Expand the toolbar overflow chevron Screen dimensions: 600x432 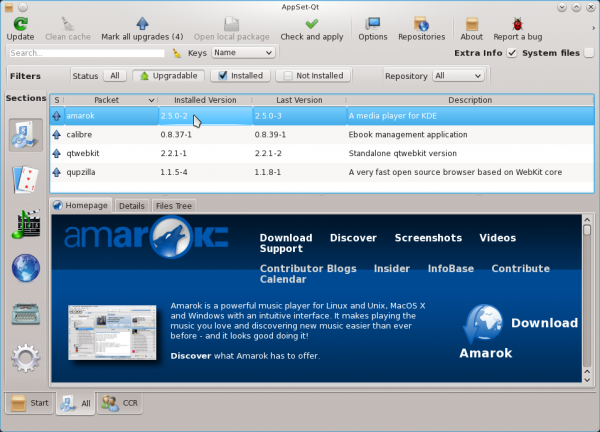(593, 28)
